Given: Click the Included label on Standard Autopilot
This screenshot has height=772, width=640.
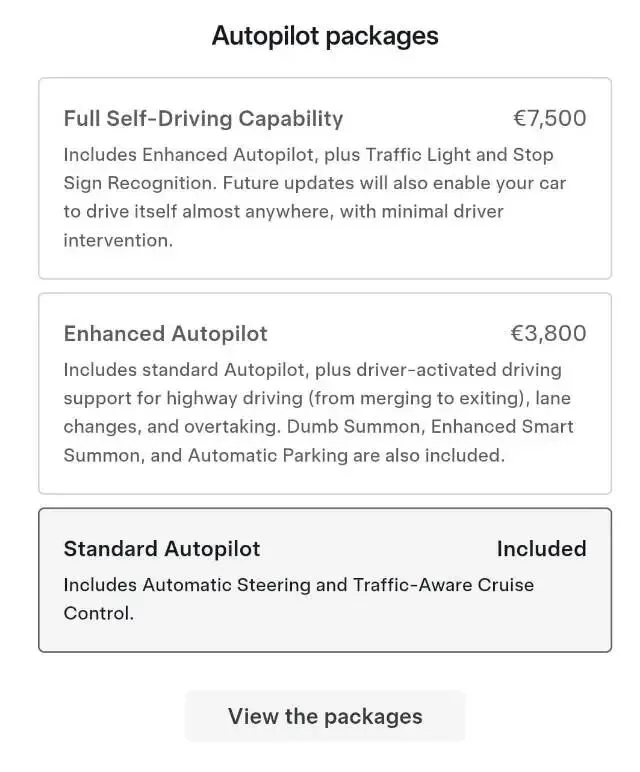Looking at the screenshot, I should 541,549.
